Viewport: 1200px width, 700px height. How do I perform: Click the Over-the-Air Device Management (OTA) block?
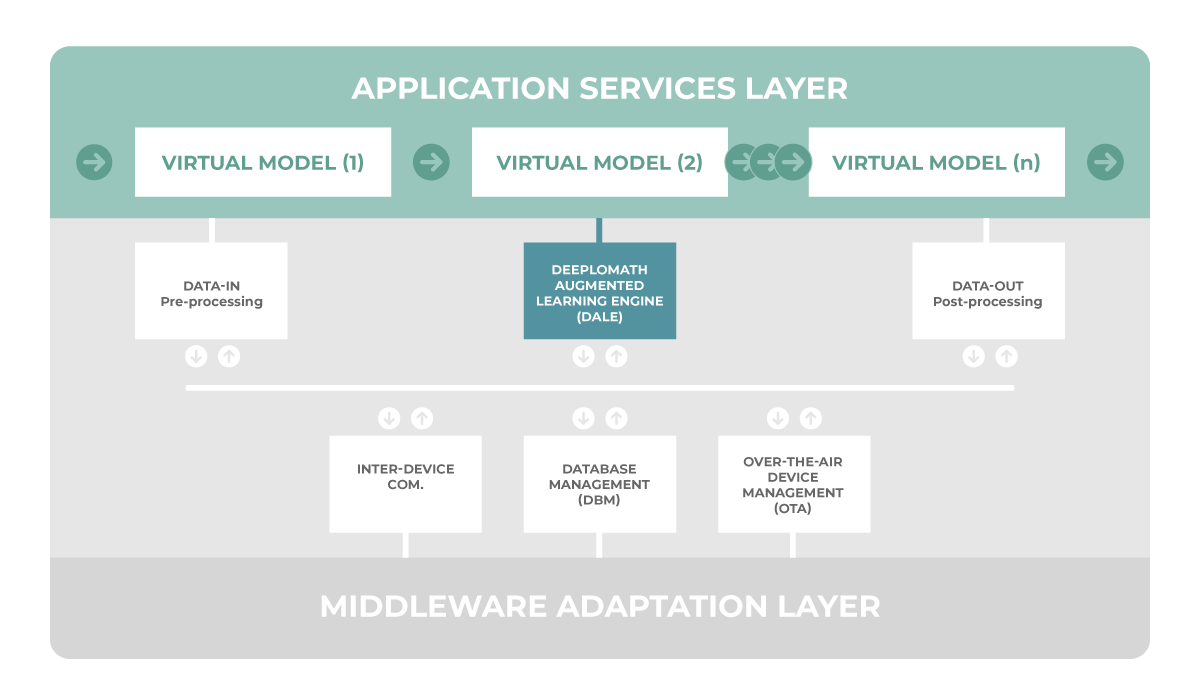(794, 484)
